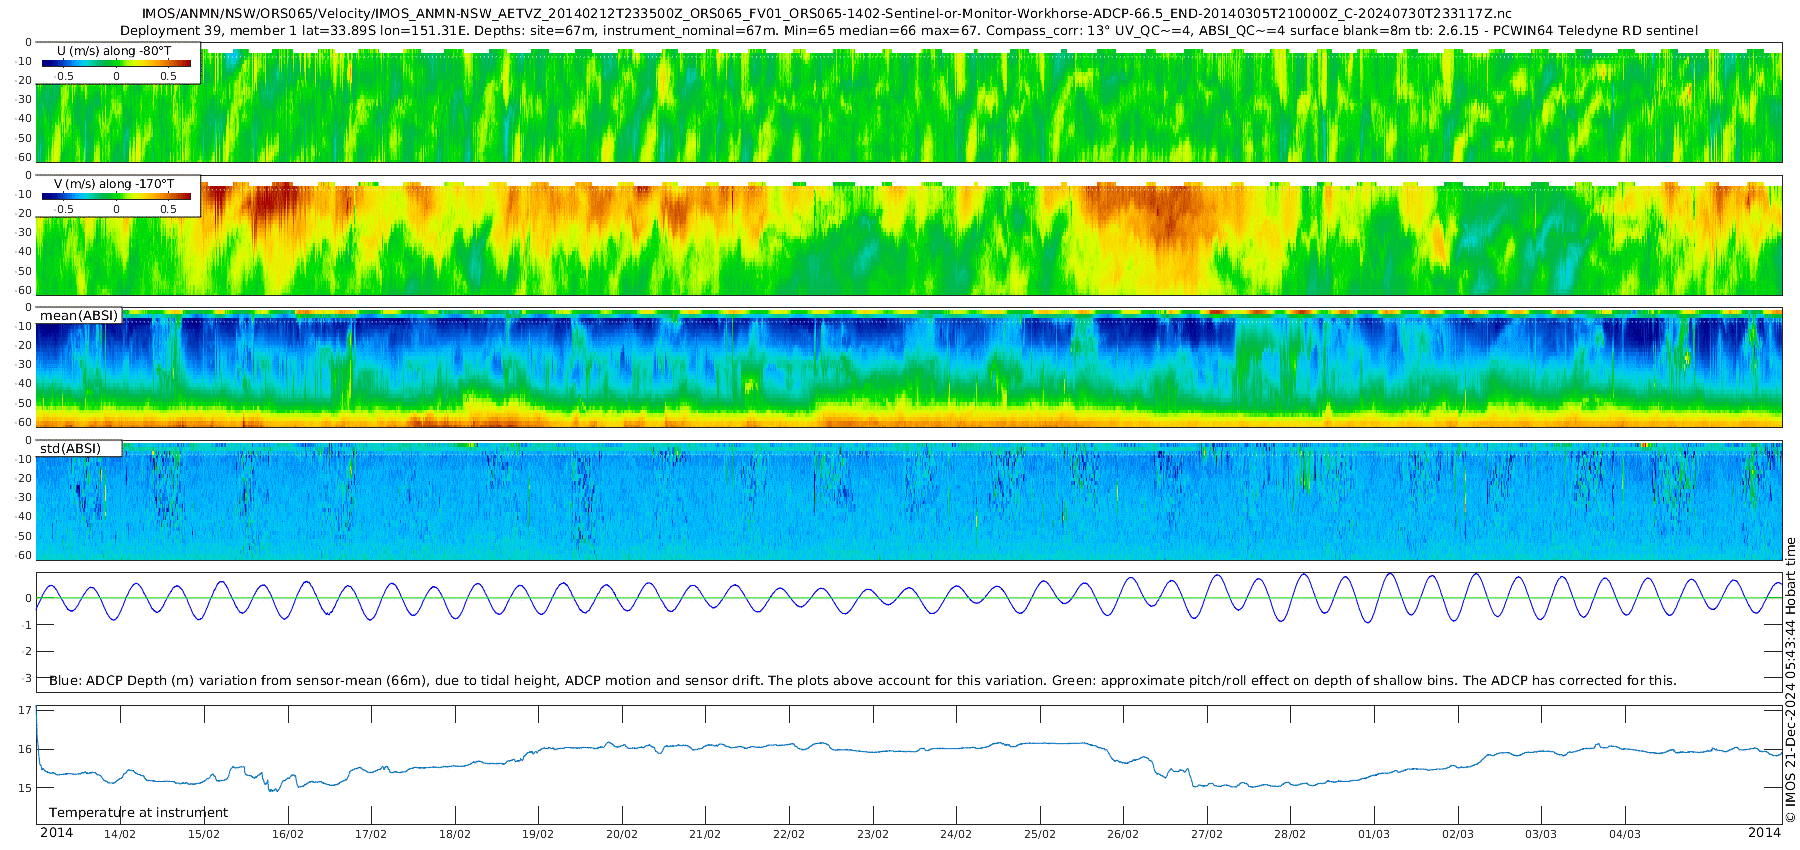Click the 'V (m/s) along -170°T' label
The height and width of the screenshot is (850, 1800).
[x=113, y=184]
